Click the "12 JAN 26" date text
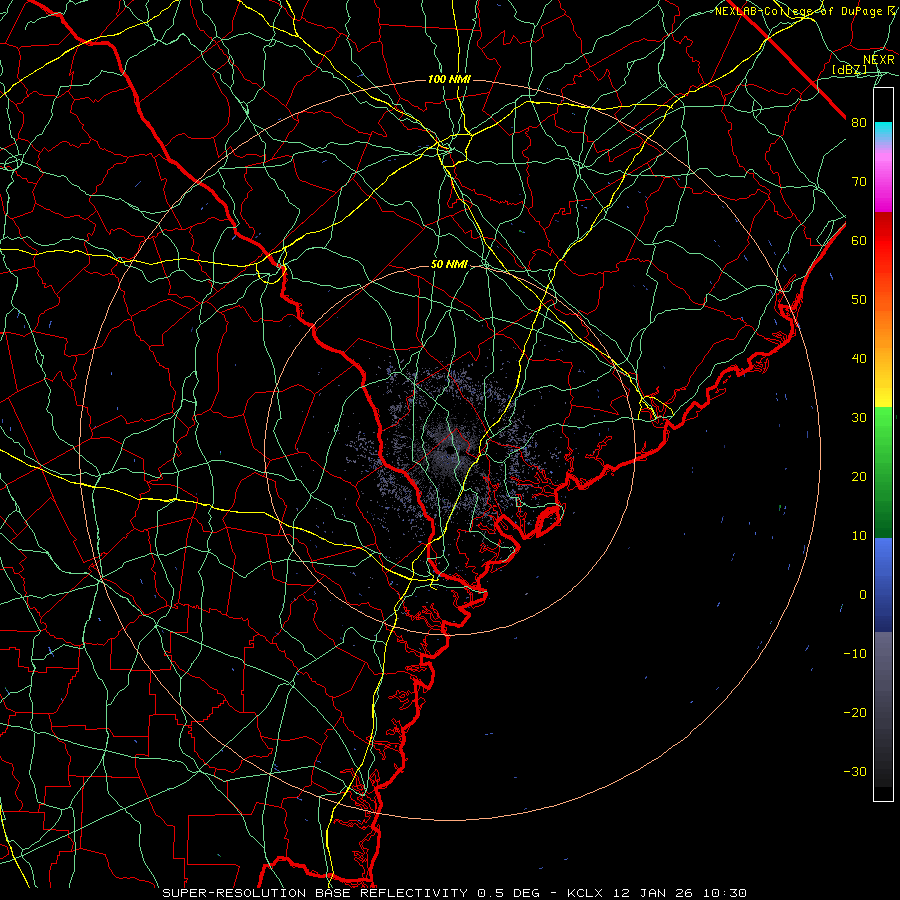The height and width of the screenshot is (900, 900). pos(653,893)
